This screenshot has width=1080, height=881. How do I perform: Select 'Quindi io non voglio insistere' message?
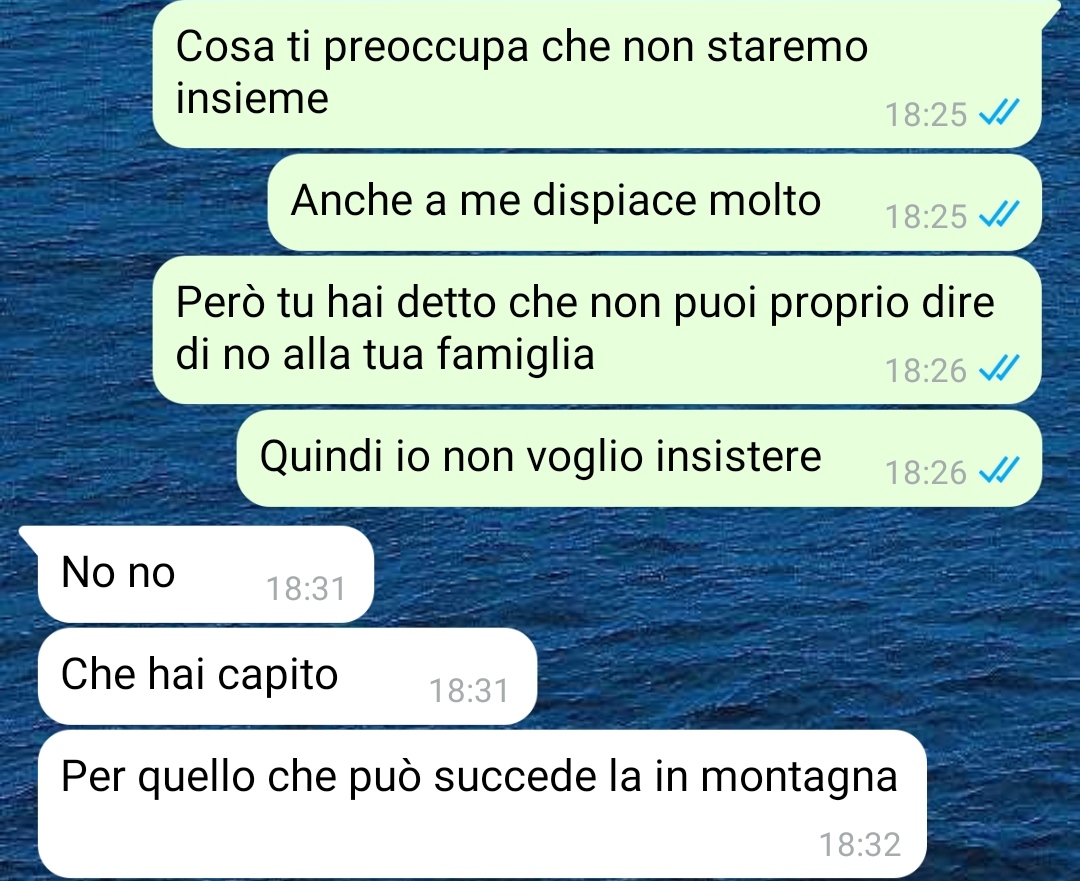(x=639, y=459)
